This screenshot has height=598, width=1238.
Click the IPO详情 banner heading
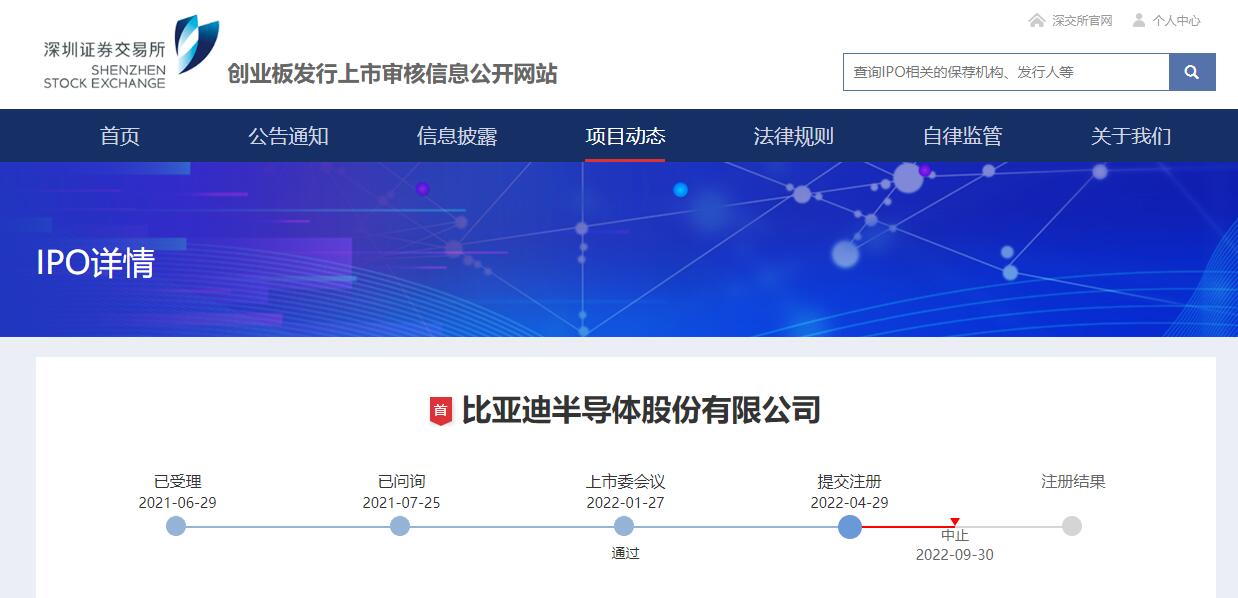point(96,263)
